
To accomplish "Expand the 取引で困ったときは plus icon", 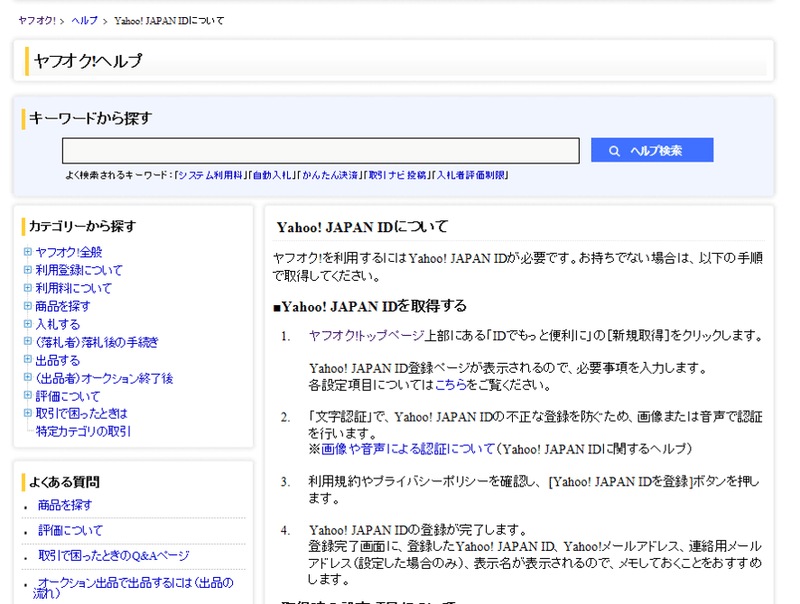I will click(x=28, y=413).
